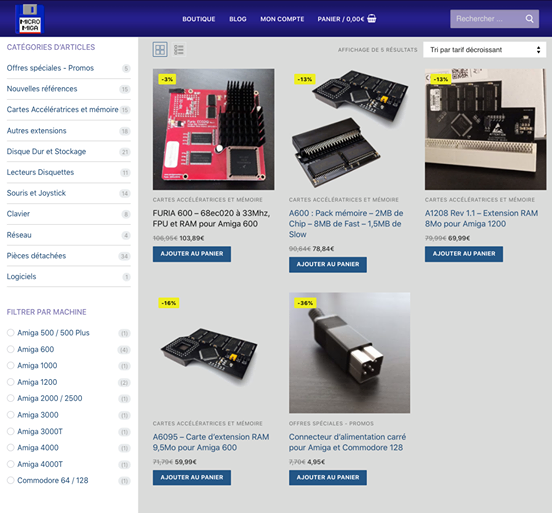Viewport: 552px width, 513px height.
Task: Select Amiga 600 machine filter
Action: click(11, 349)
